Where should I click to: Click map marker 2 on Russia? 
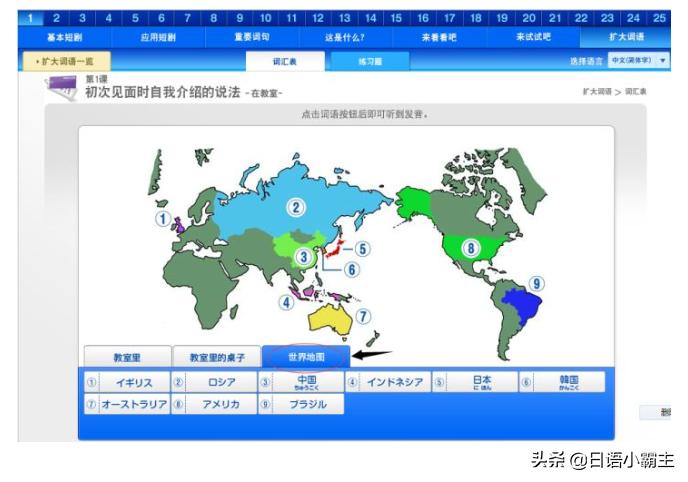(x=296, y=207)
